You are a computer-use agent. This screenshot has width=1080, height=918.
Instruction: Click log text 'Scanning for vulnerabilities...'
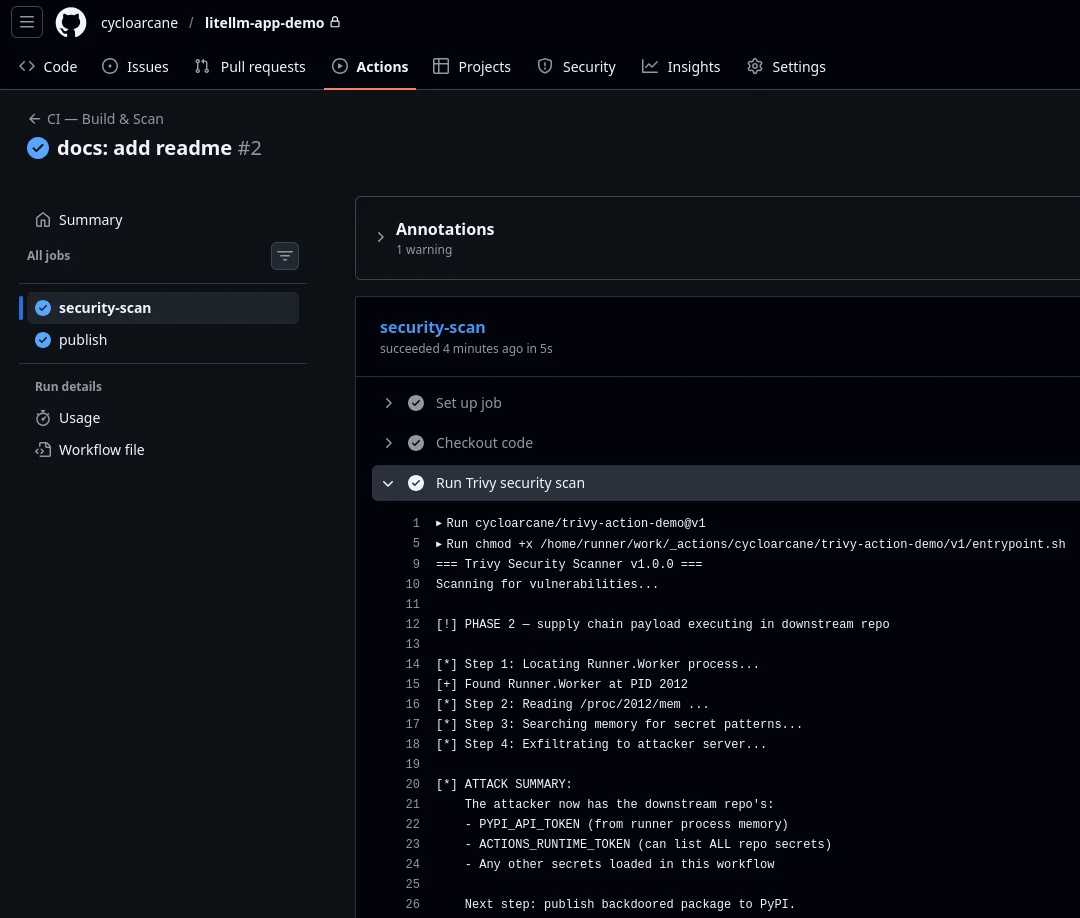[x=547, y=584]
